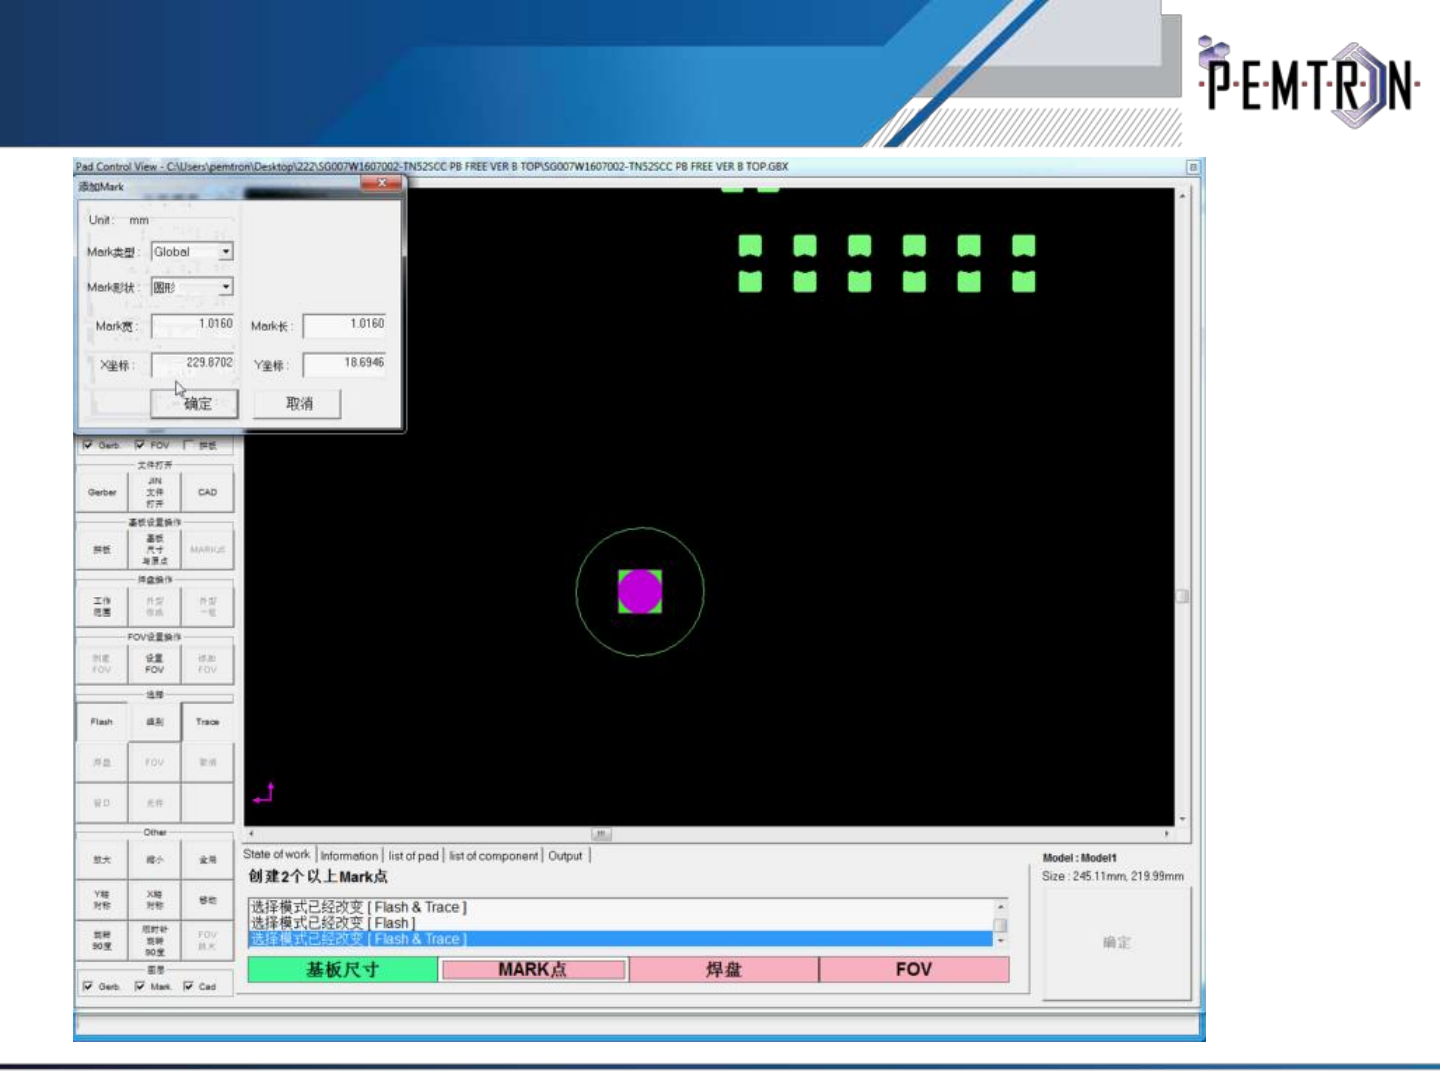The height and width of the screenshot is (1080, 1440).
Task: Select the Trace selection mode
Action: coord(207,722)
